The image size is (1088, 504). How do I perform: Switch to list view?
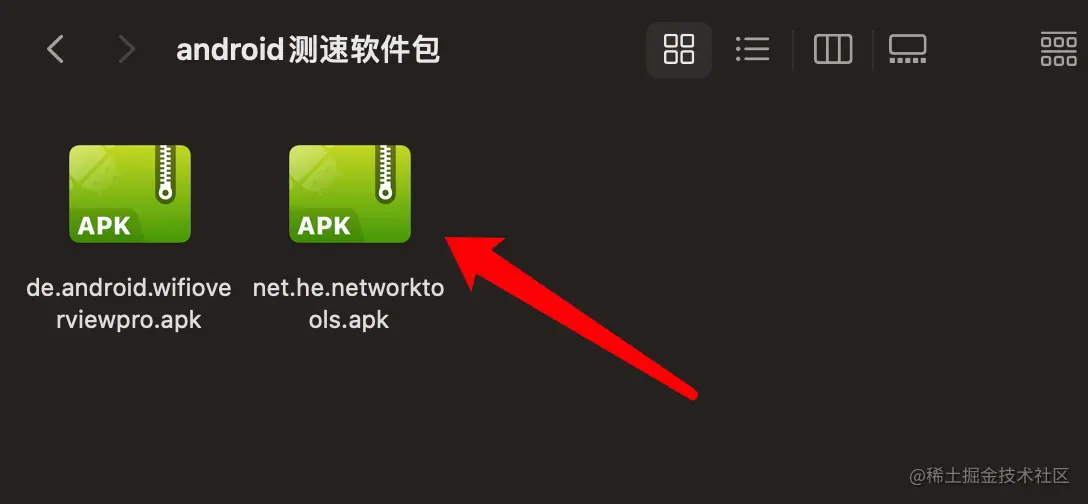(752, 49)
